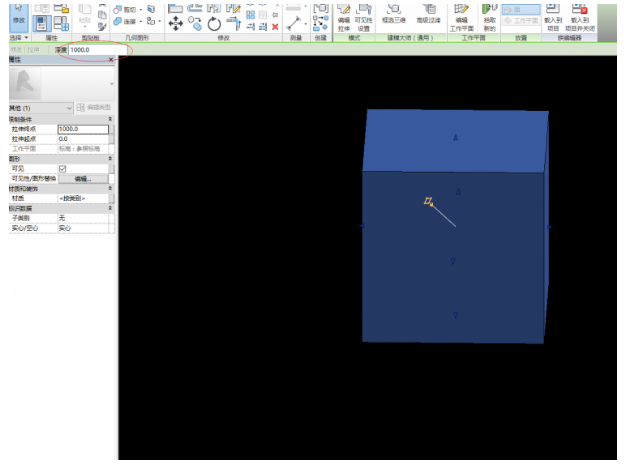624x465 pixels.
Task: Click the Create similar icon in 创建 panel
Action: tap(321, 23)
